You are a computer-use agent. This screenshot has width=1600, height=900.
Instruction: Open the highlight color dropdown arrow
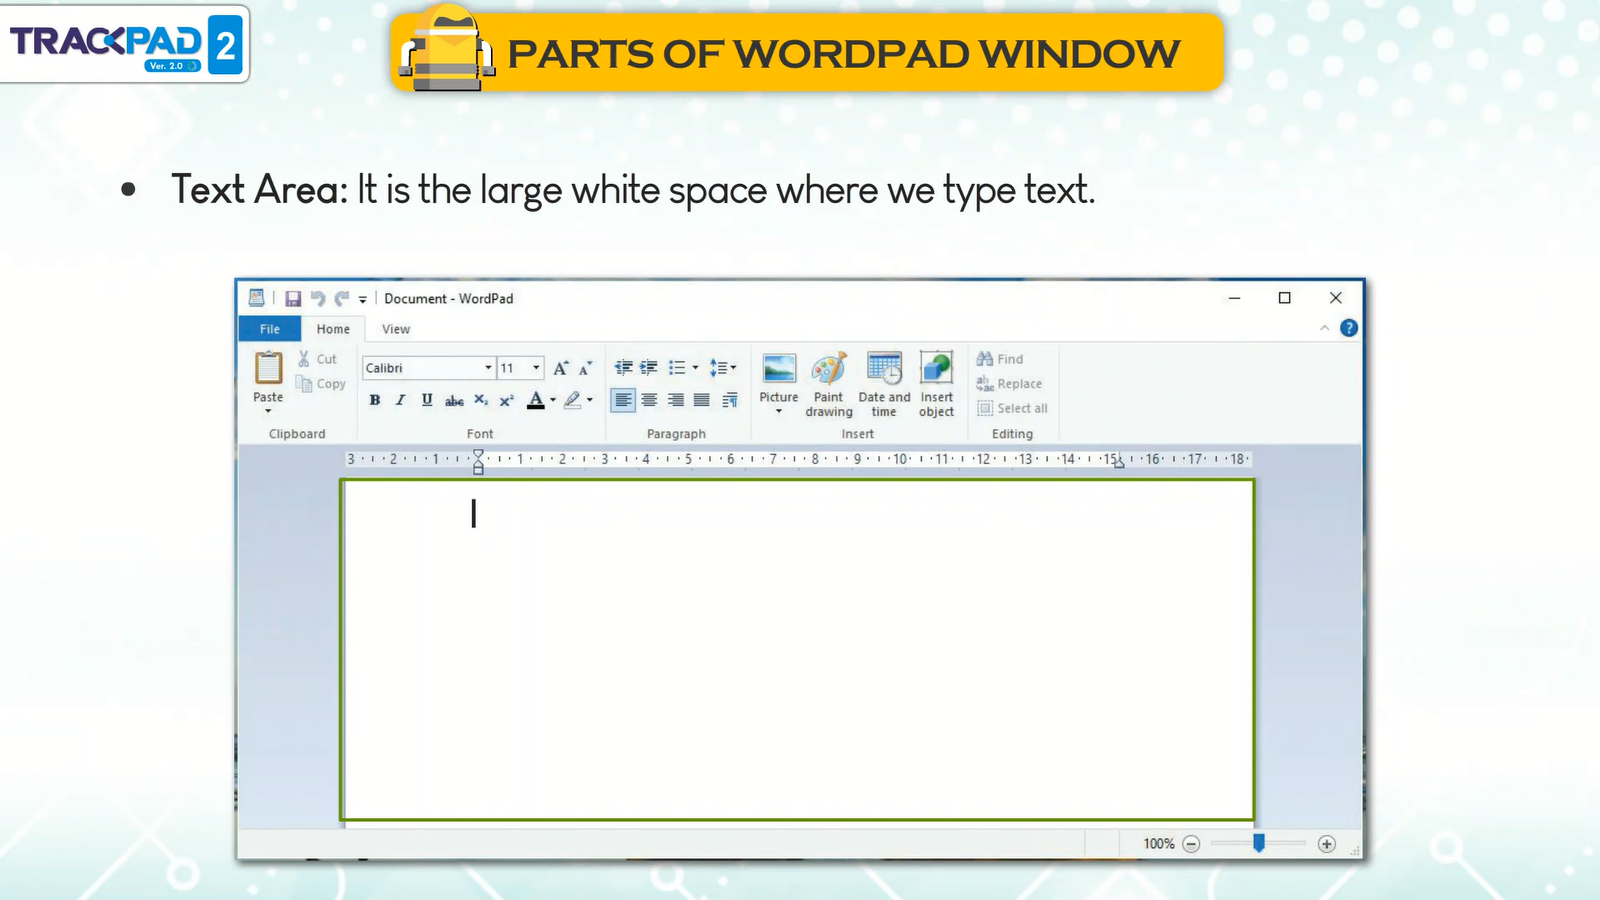pyautogui.click(x=590, y=400)
